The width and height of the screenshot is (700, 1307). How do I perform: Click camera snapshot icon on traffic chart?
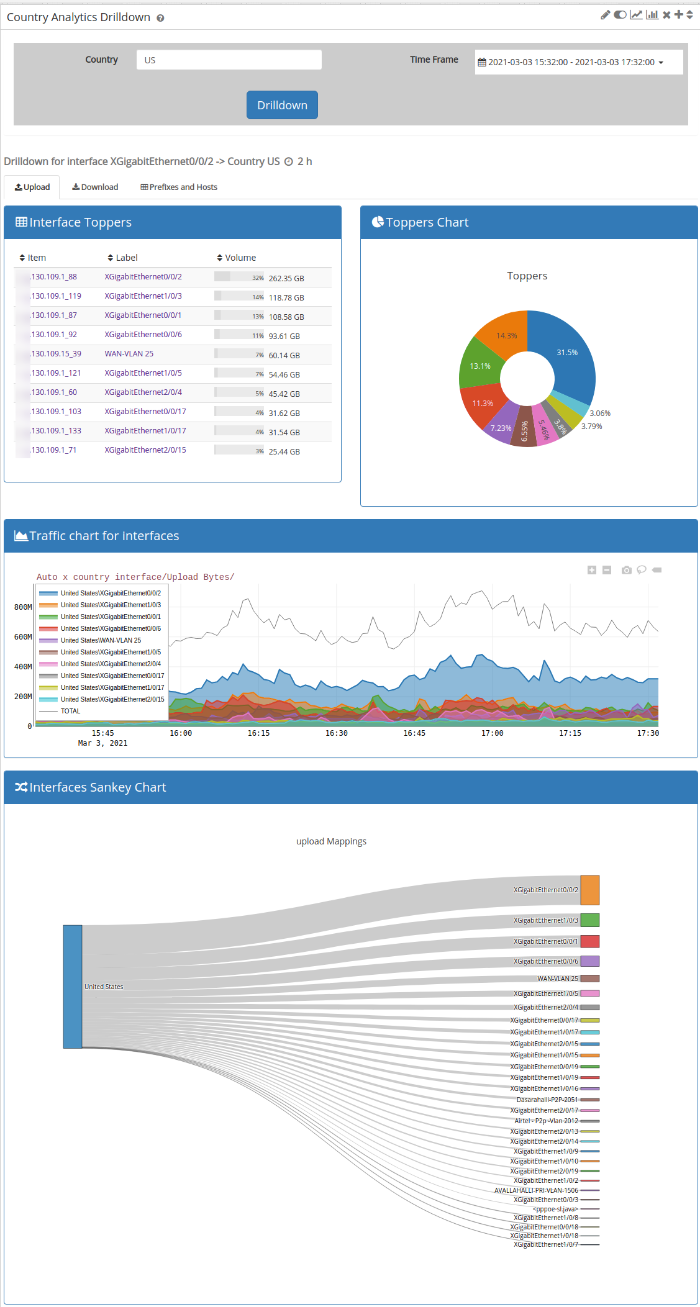[x=626, y=570]
